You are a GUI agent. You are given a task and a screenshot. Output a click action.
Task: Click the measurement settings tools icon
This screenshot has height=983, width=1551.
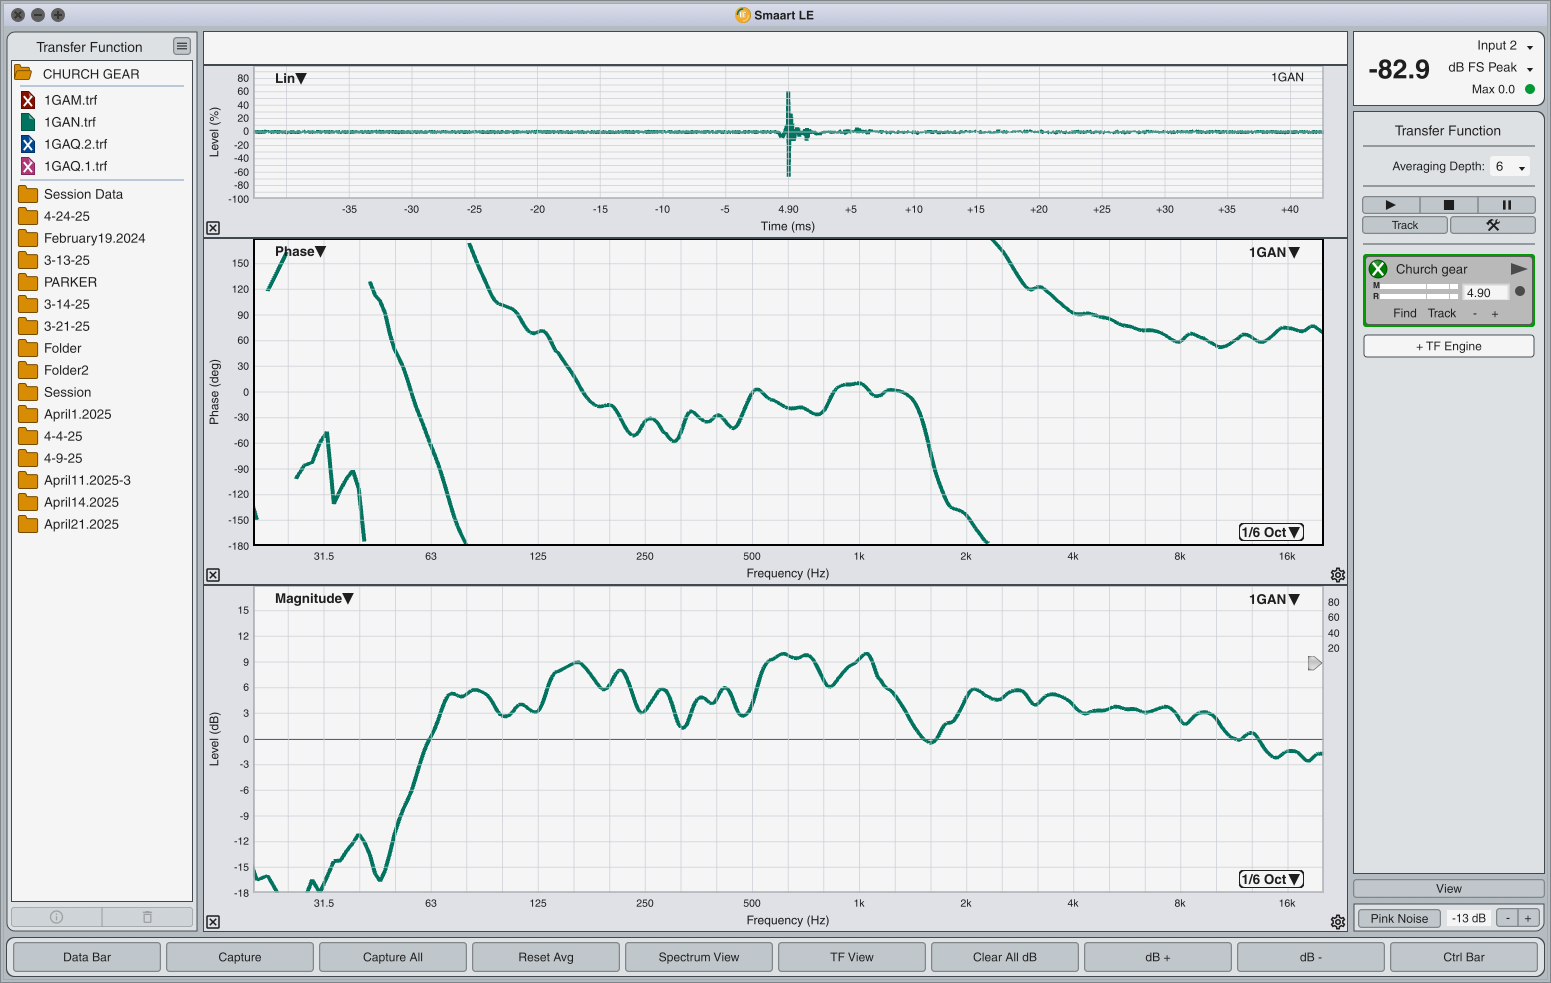[1492, 225]
